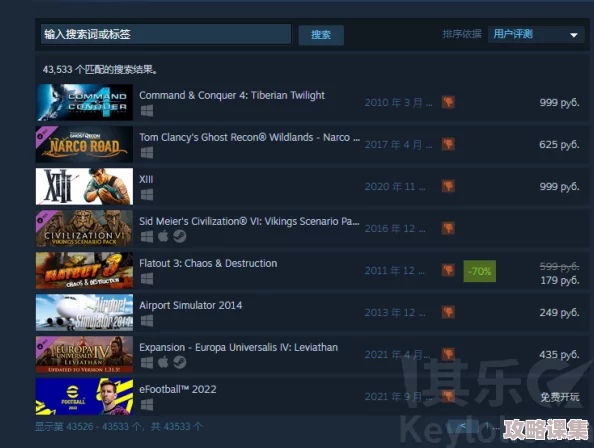
Task: Click Apple macOS icon under Civilization VI Vikings
Action: click(x=163, y=236)
